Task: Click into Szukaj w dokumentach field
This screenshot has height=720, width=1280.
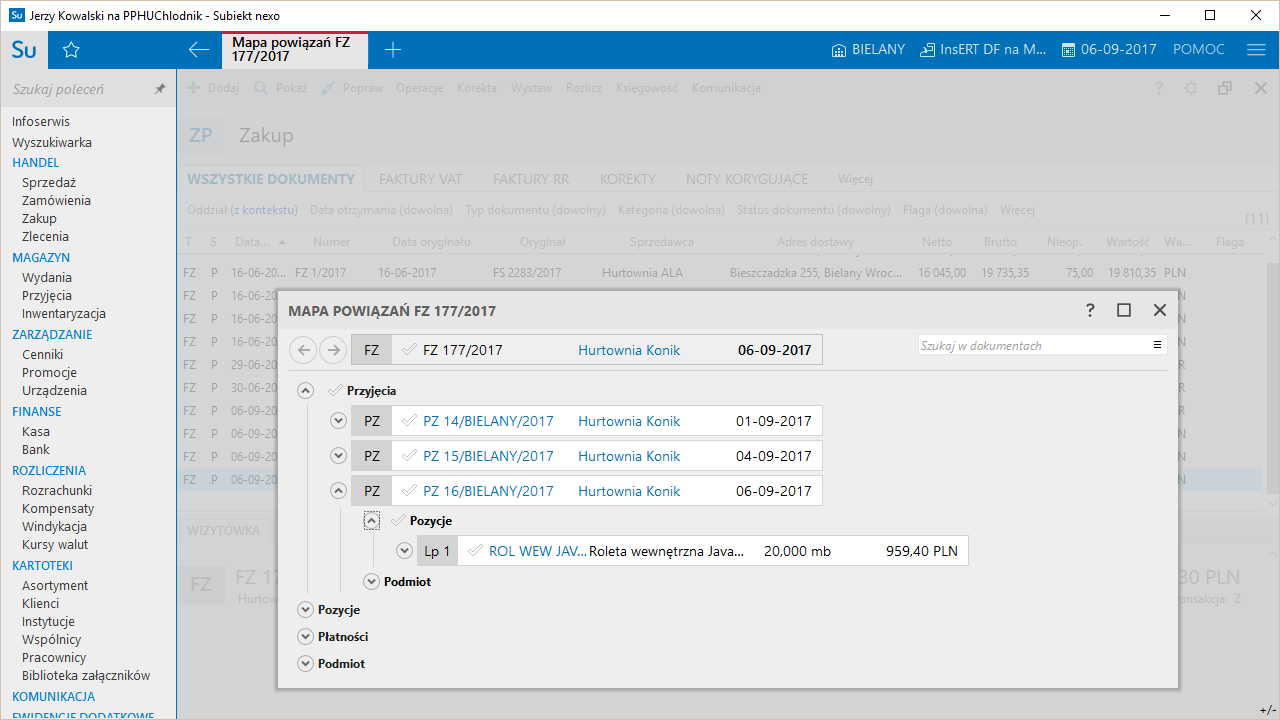Action: 1033,345
